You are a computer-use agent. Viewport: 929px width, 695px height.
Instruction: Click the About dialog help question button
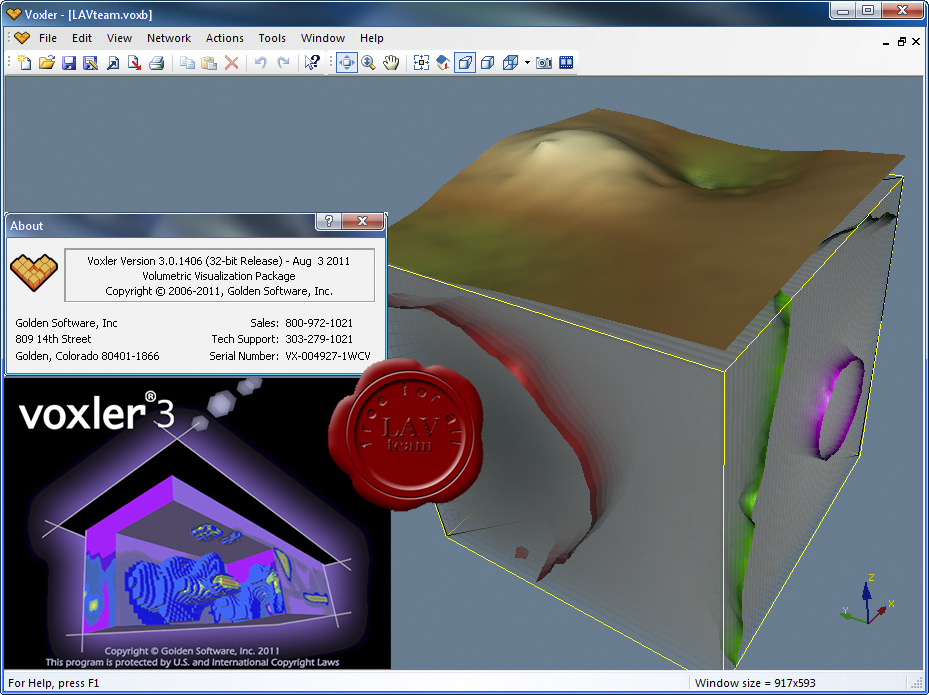click(x=329, y=222)
